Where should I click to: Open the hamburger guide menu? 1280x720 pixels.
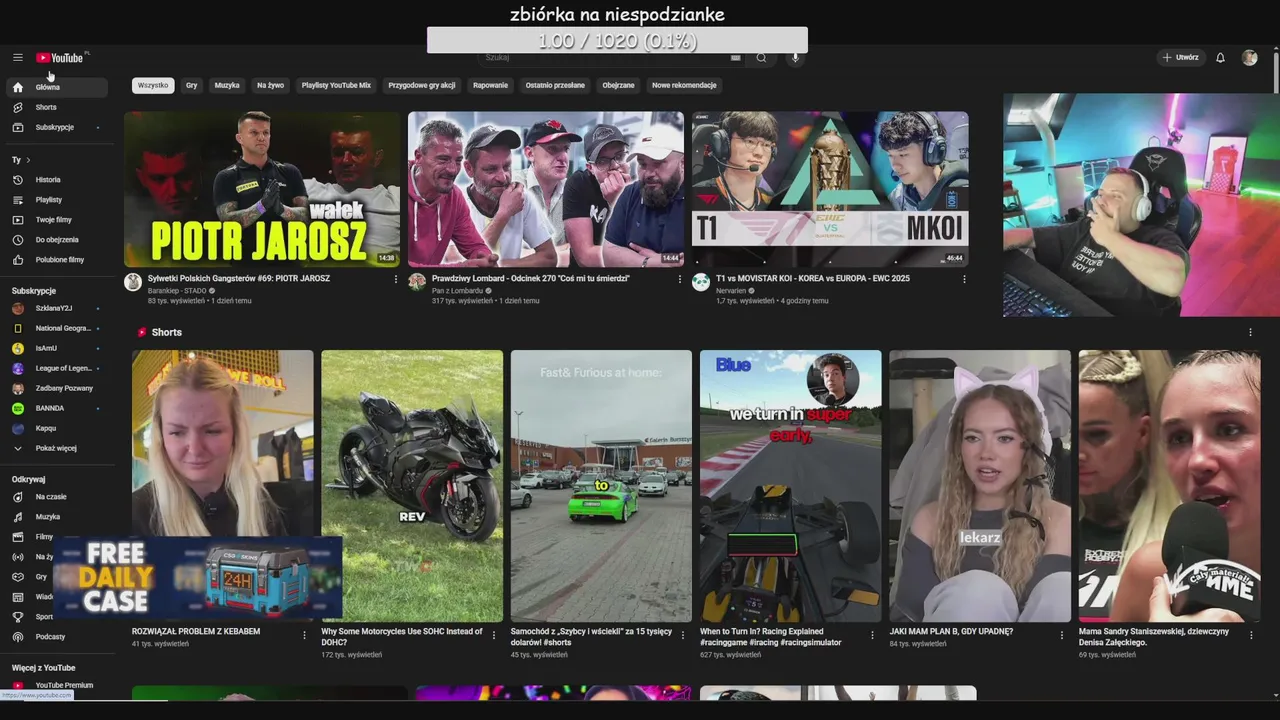pos(18,57)
